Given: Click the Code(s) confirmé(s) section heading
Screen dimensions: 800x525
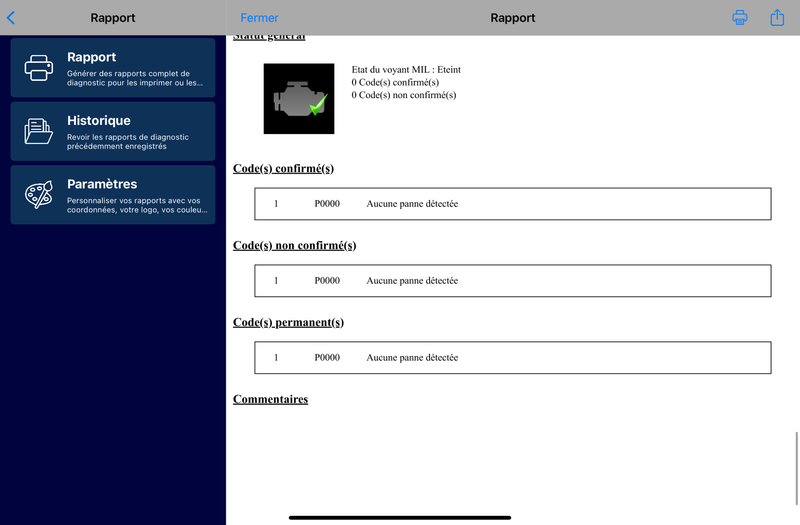Looking at the screenshot, I should click(283, 168).
